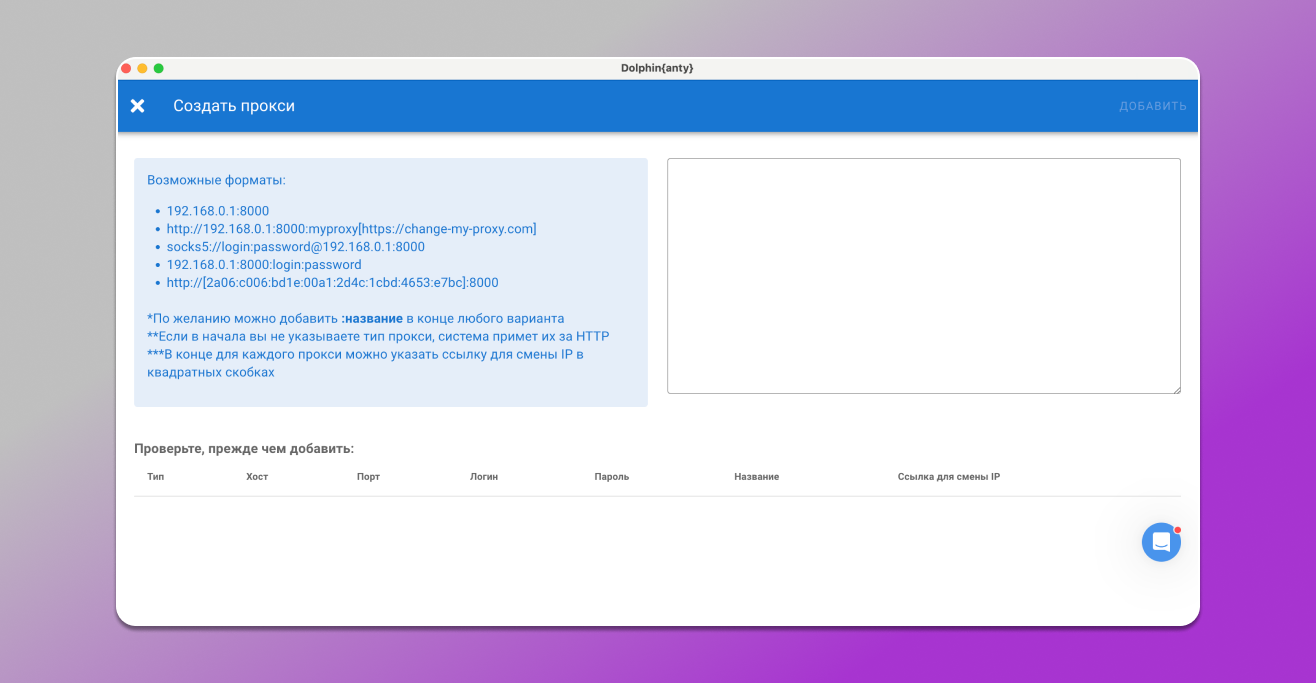Image resolution: width=1316 pixels, height=683 pixels.
Task: Select the Пароль column header
Action: [x=611, y=477]
